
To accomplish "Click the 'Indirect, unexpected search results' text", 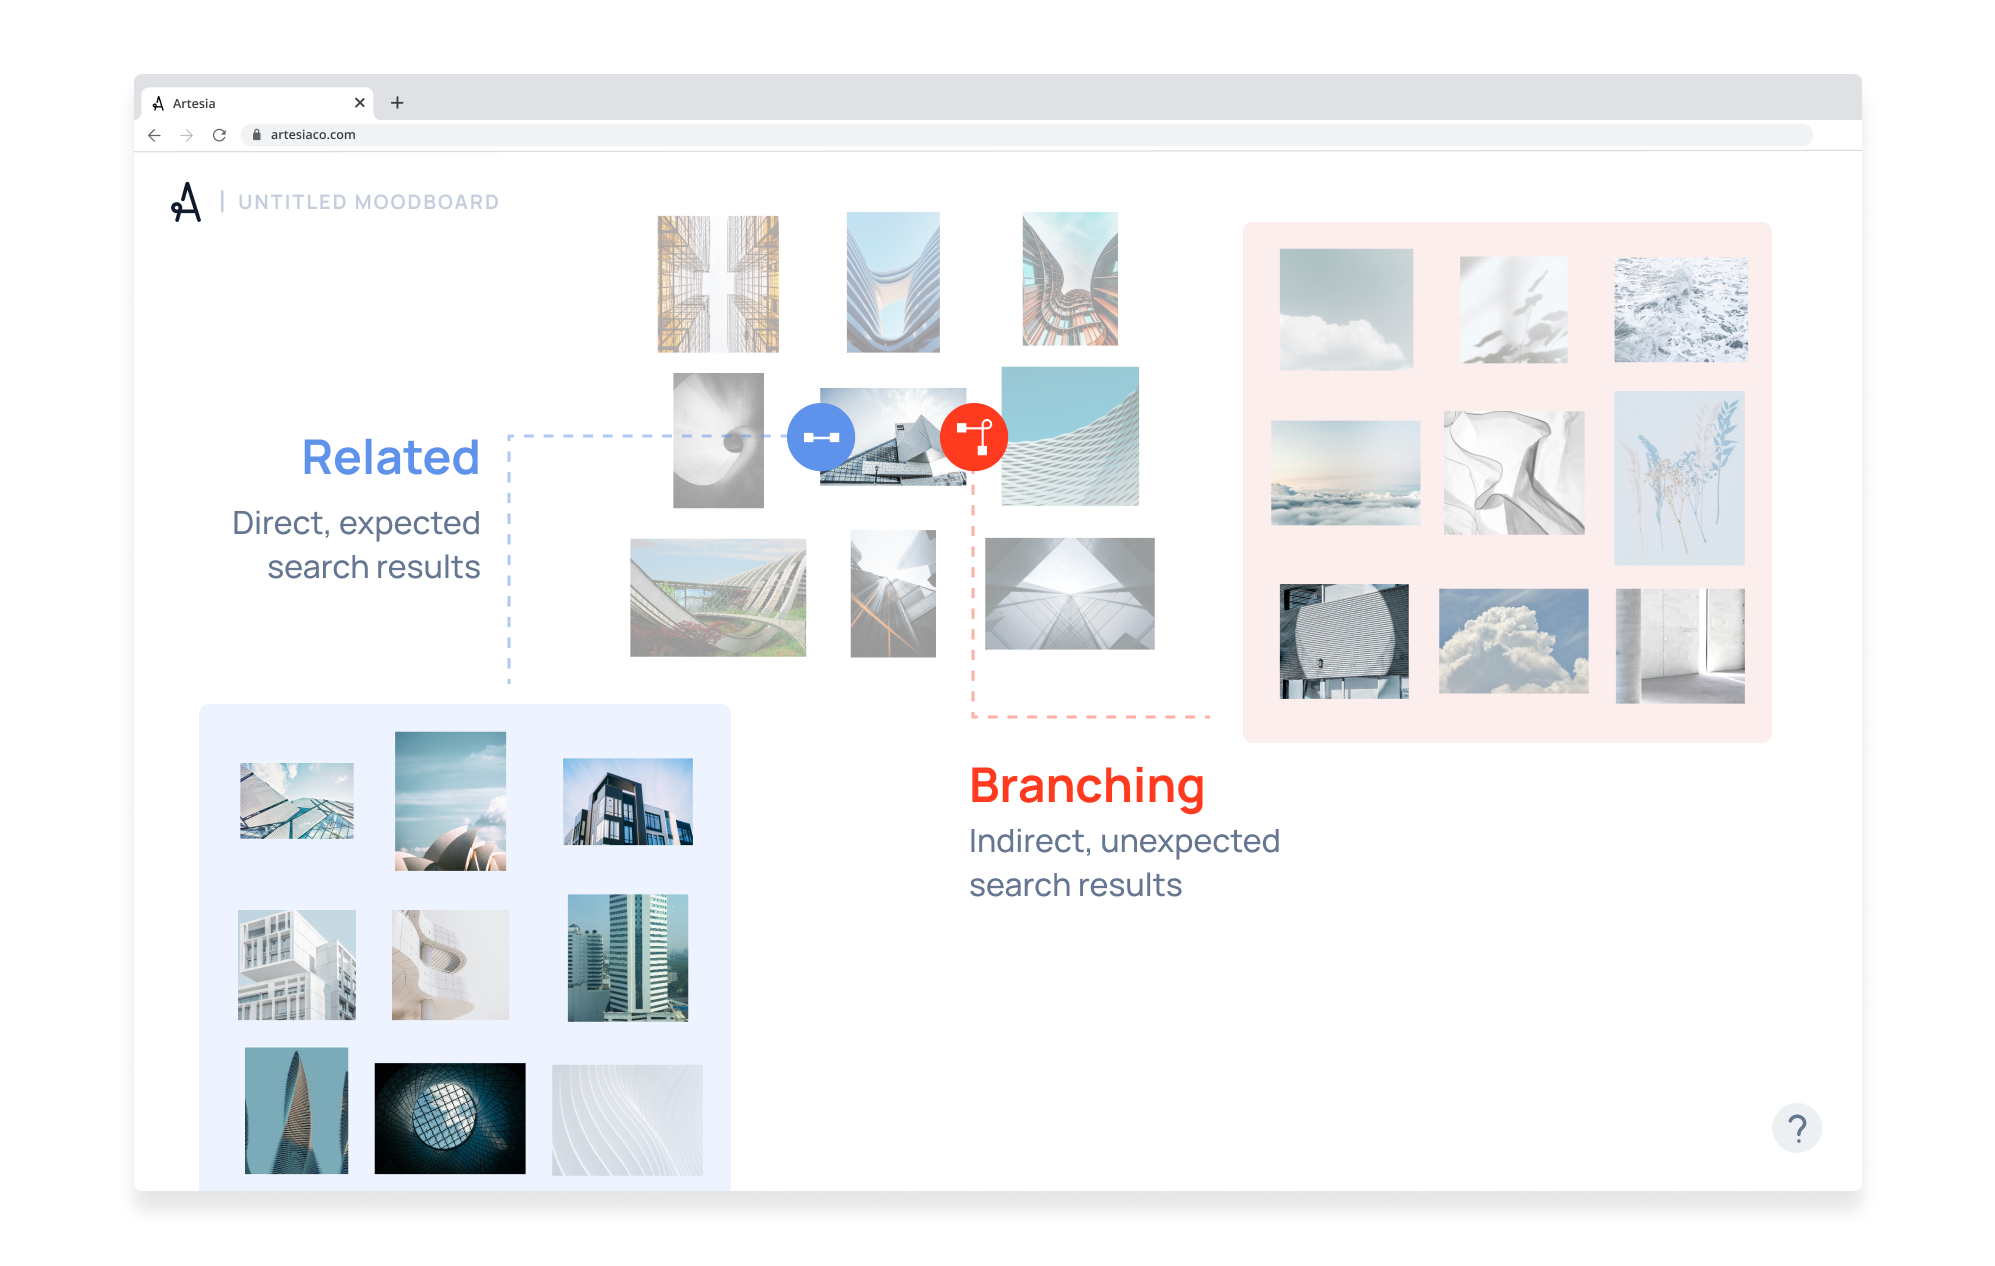I will [x=1124, y=863].
